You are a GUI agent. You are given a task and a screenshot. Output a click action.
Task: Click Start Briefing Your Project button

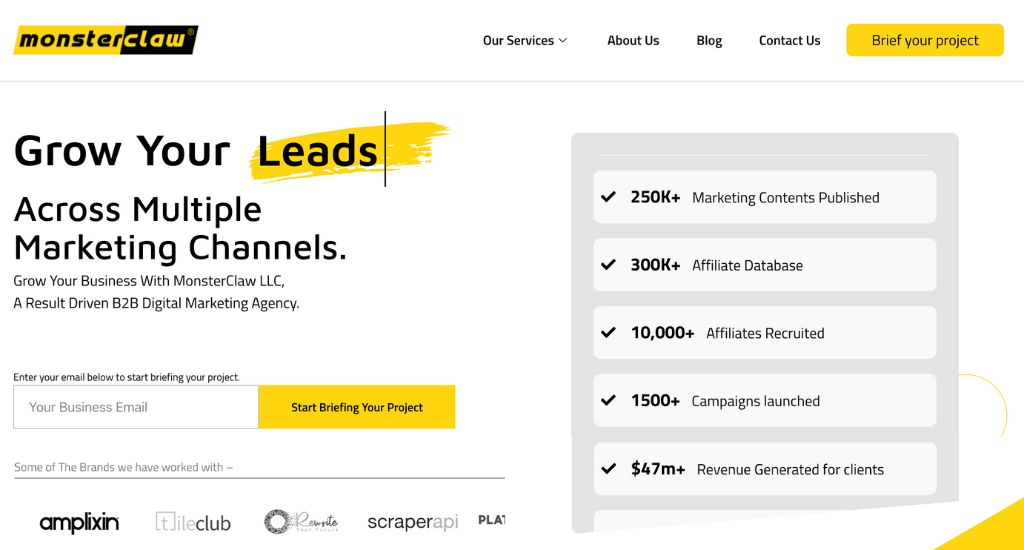[x=357, y=407]
